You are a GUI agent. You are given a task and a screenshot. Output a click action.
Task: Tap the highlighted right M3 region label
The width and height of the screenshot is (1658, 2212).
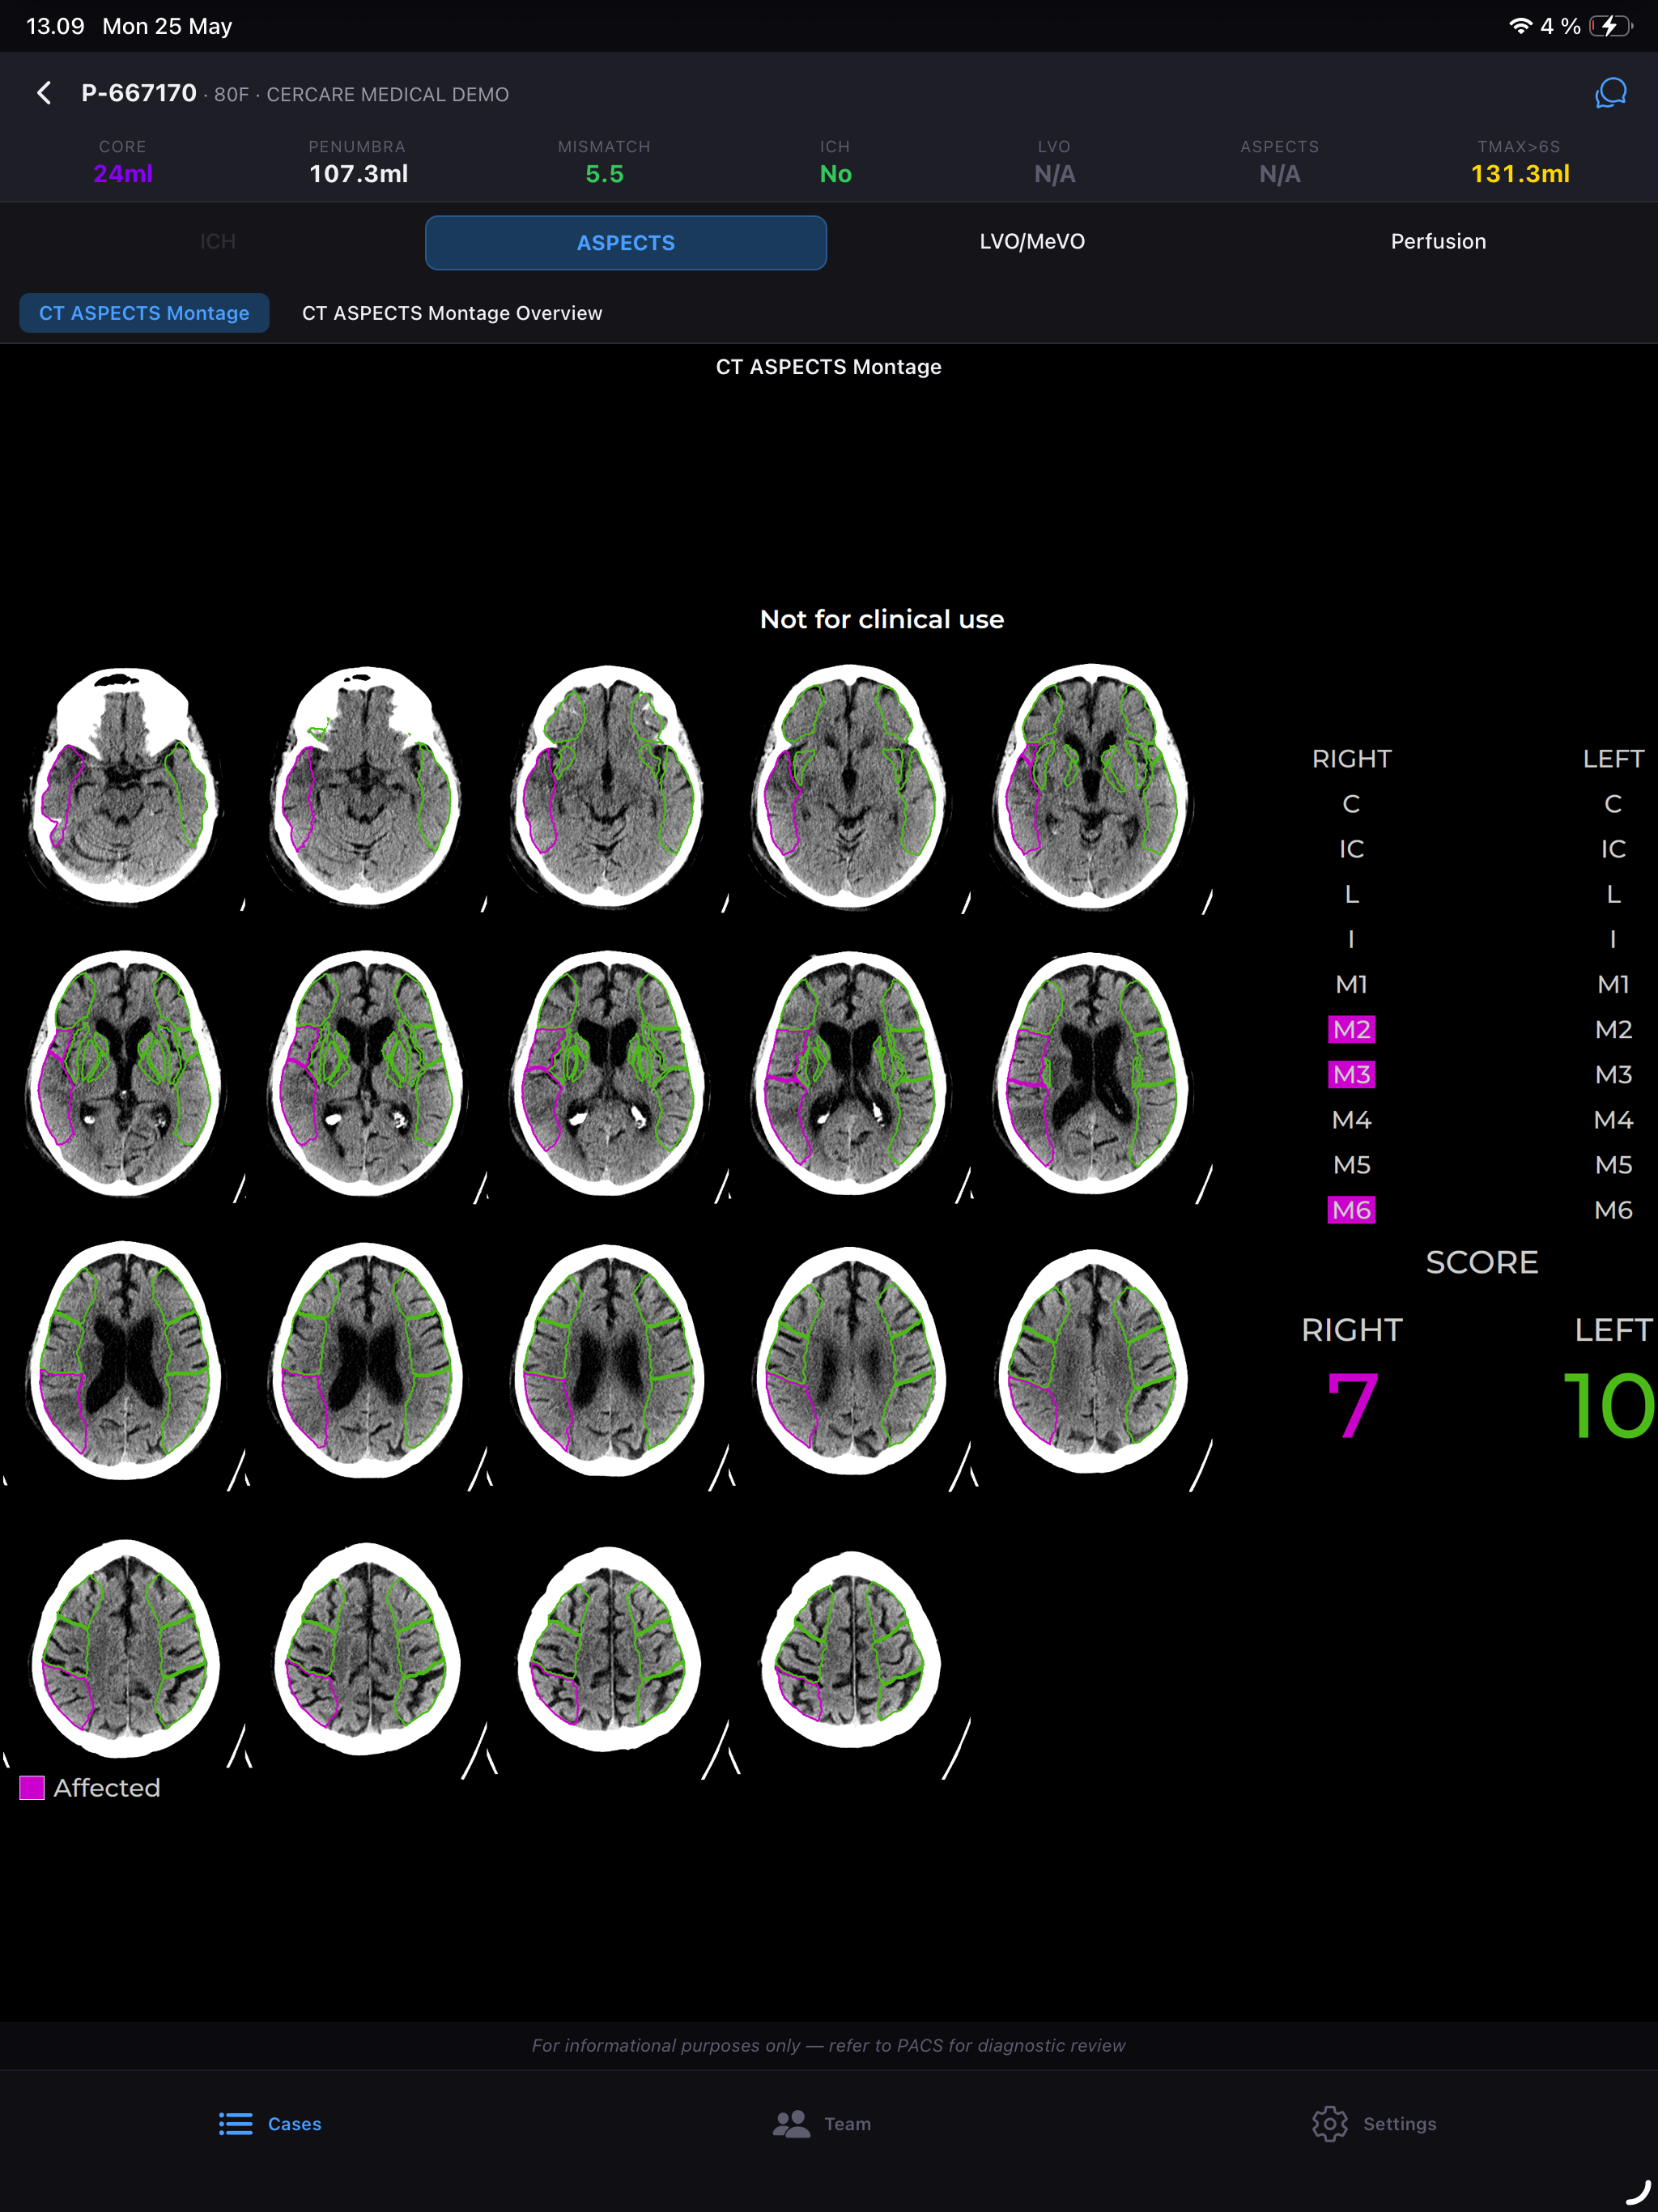[1351, 1075]
